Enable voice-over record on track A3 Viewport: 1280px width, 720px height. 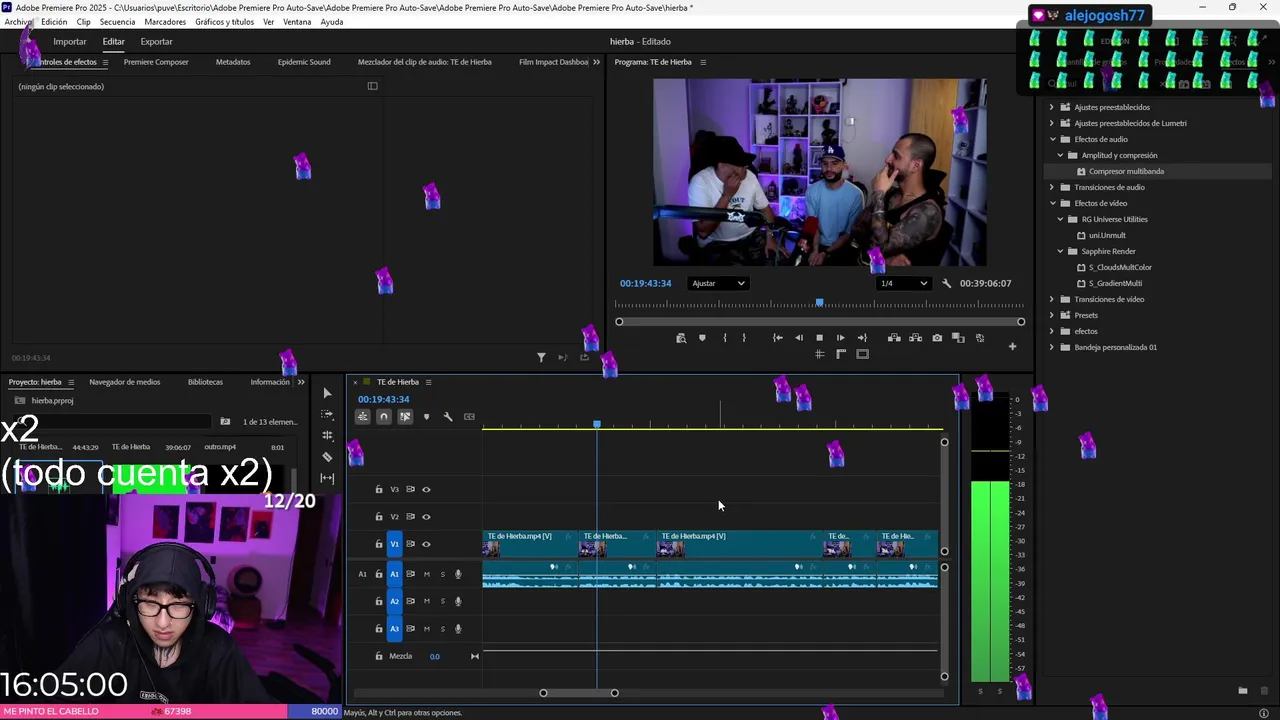pos(458,629)
